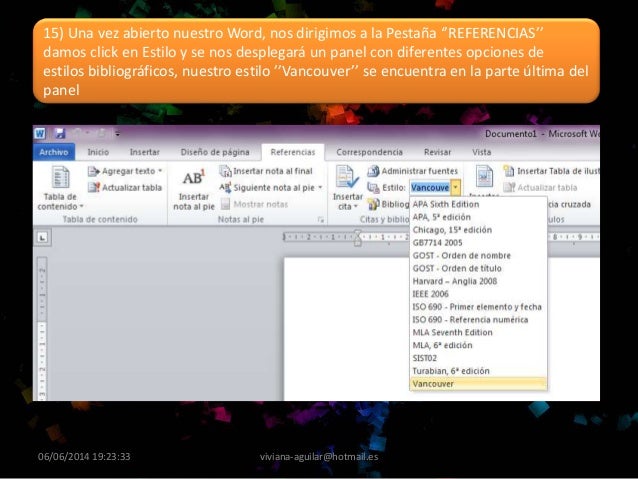The height and width of the screenshot is (479, 638).
Task: Click the Word application icon in title bar
Action: click(x=40, y=133)
